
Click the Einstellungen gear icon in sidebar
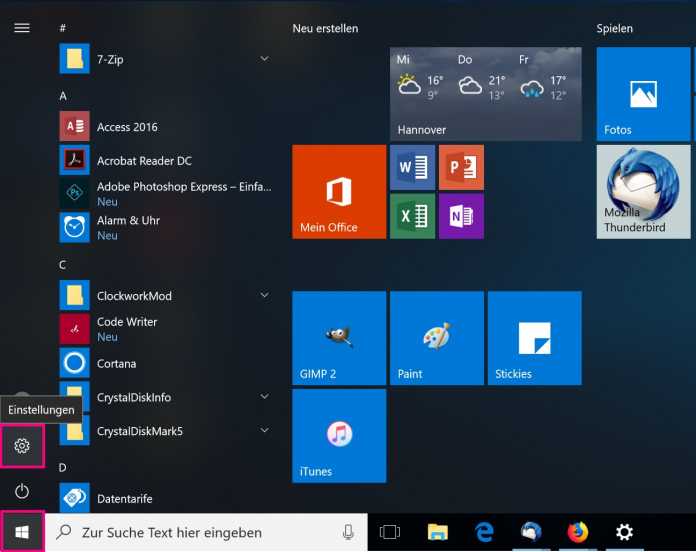pyautogui.click(x=22, y=446)
